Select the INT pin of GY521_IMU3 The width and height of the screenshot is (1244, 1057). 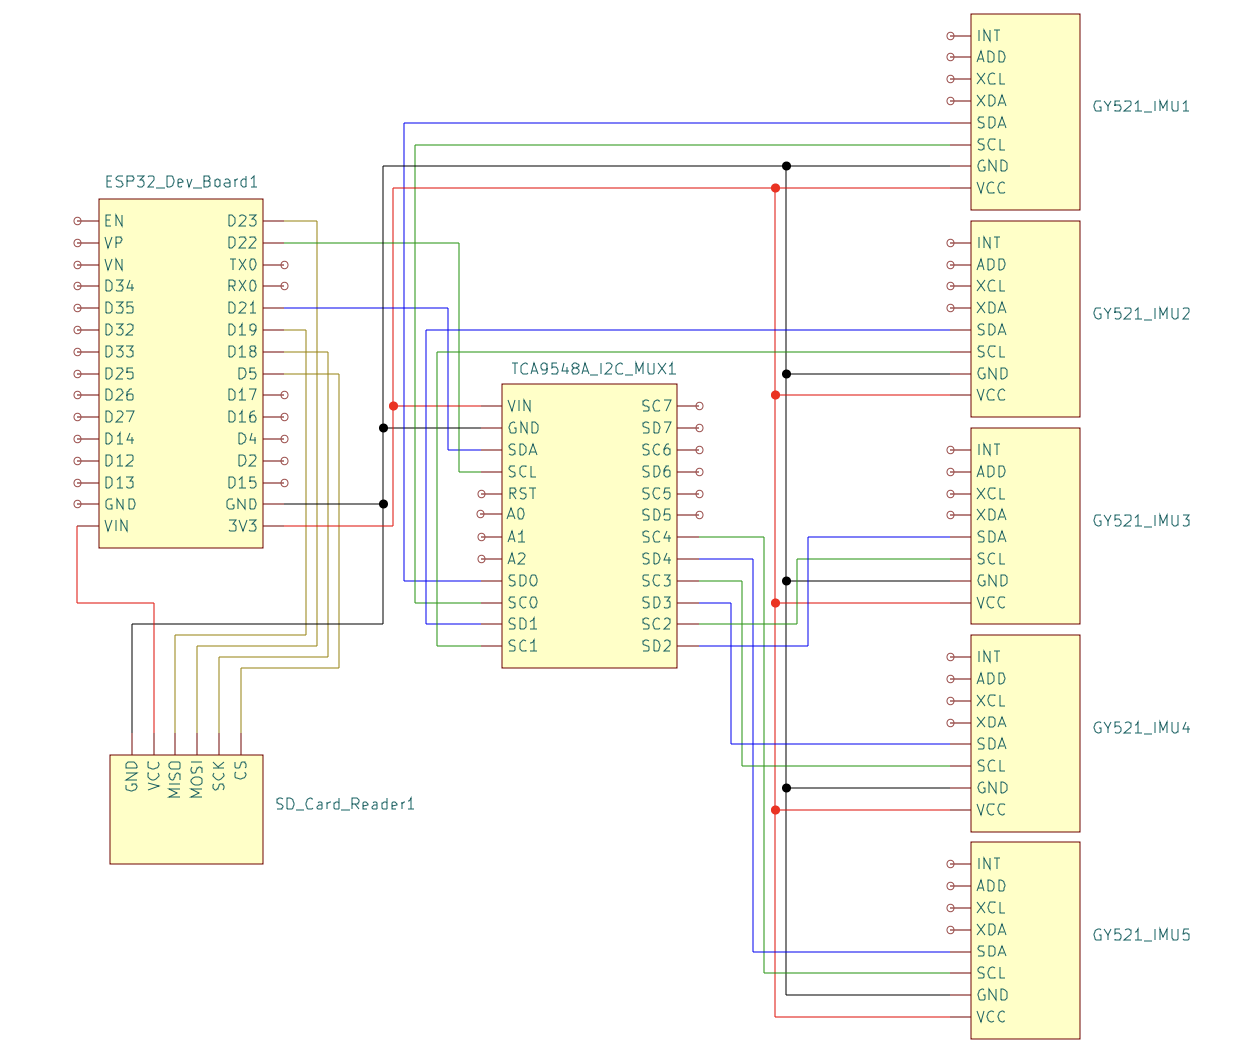(x=988, y=450)
